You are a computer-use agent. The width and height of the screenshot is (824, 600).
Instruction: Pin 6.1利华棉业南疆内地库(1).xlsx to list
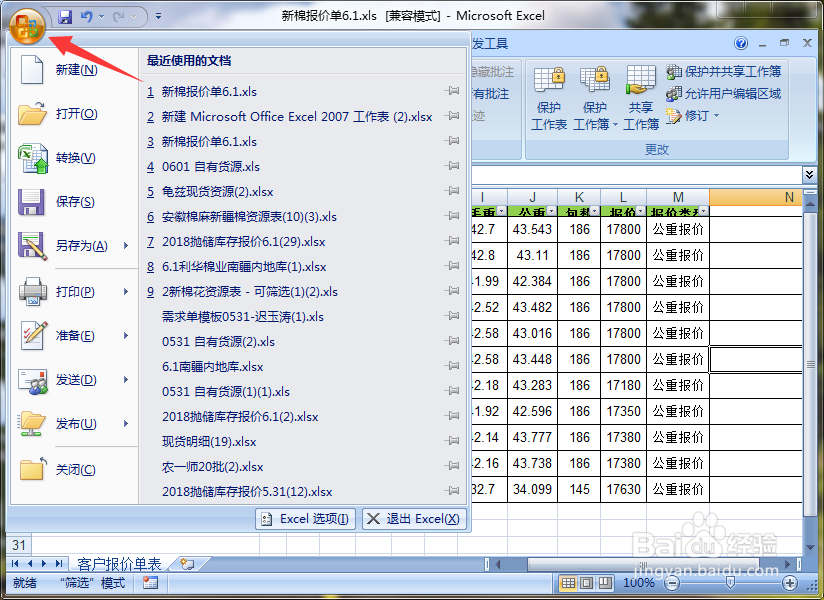point(451,266)
